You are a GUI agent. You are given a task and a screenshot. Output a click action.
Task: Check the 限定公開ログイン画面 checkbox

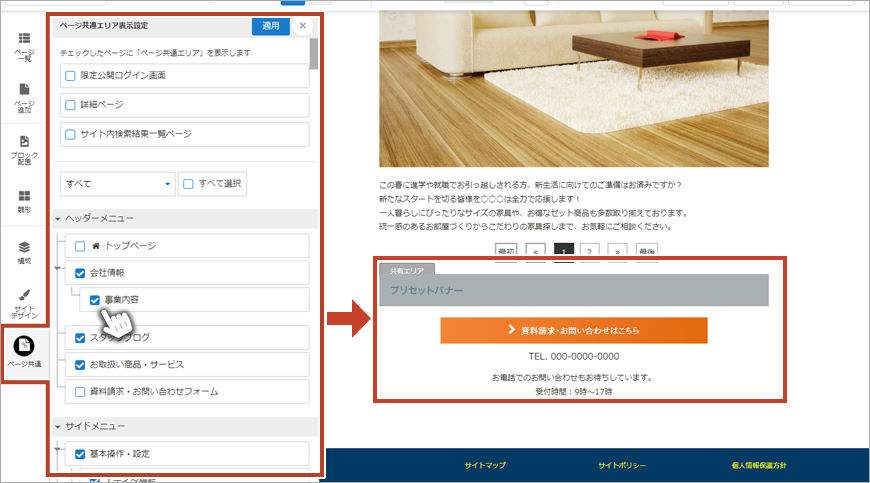tap(70, 76)
